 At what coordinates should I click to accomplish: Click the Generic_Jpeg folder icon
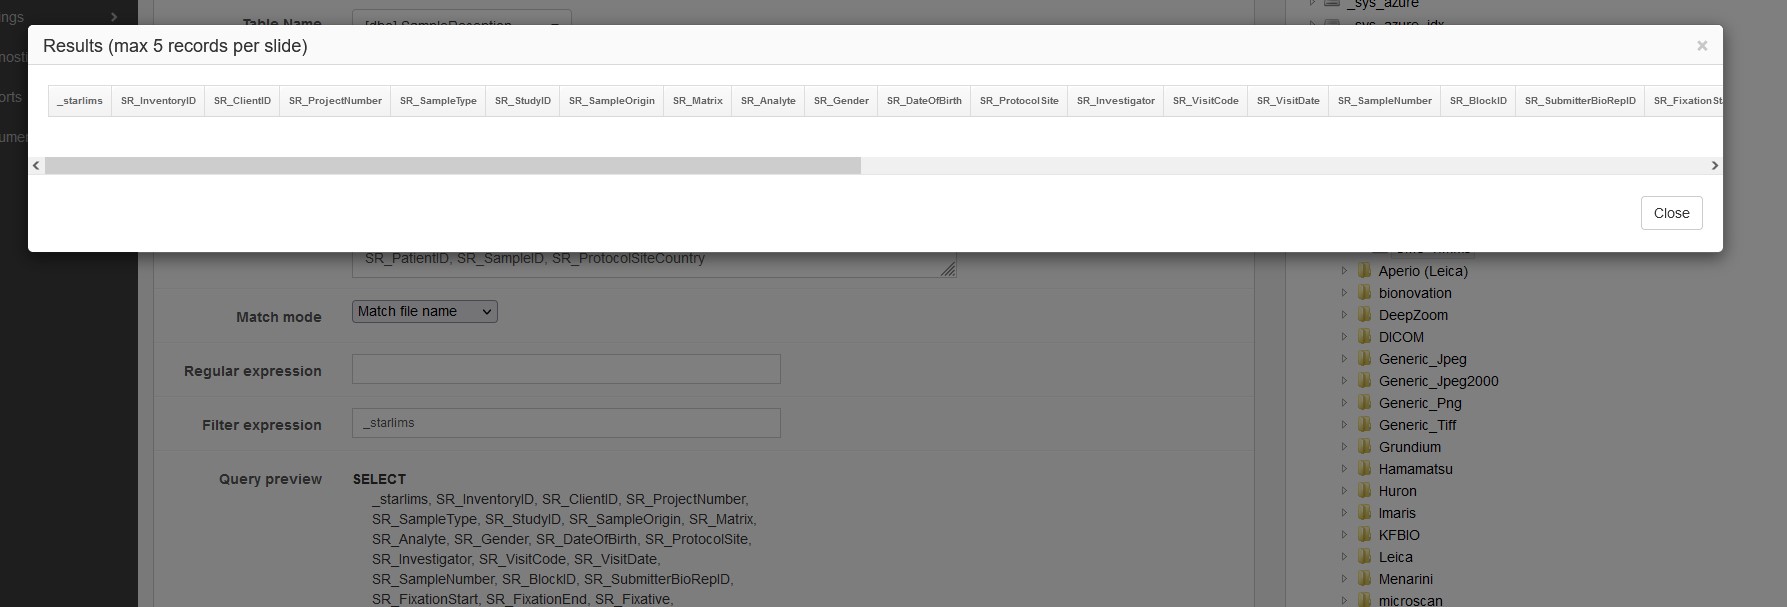(1364, 359)
